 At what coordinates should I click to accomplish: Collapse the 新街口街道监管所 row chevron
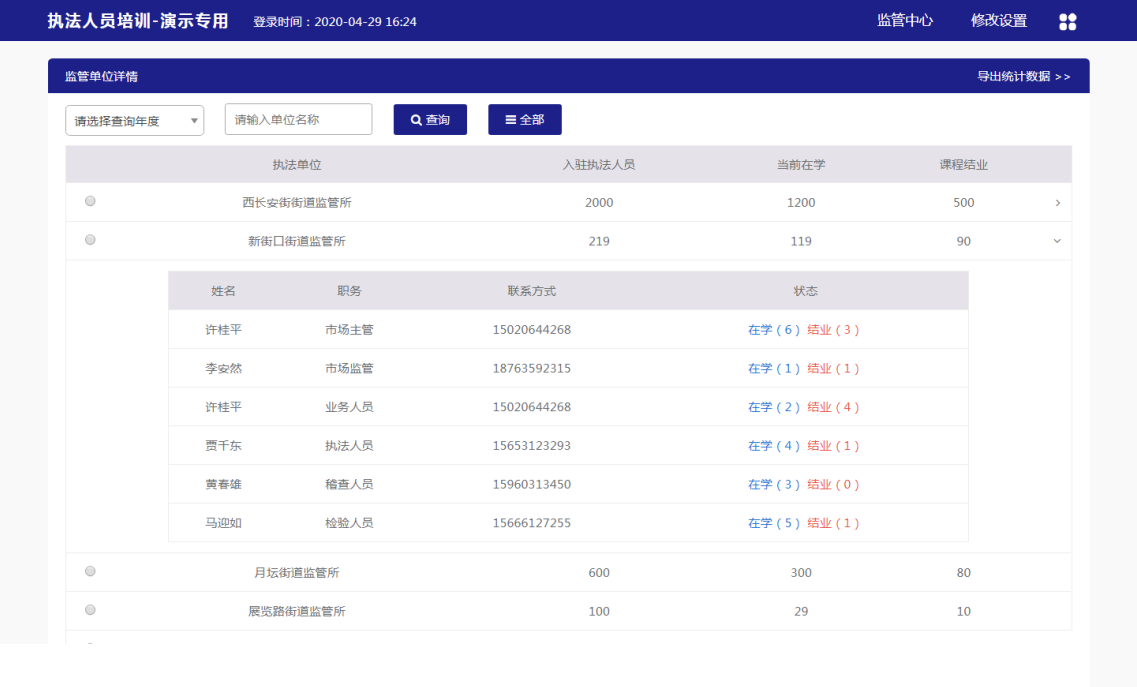tap(1057, 241)
